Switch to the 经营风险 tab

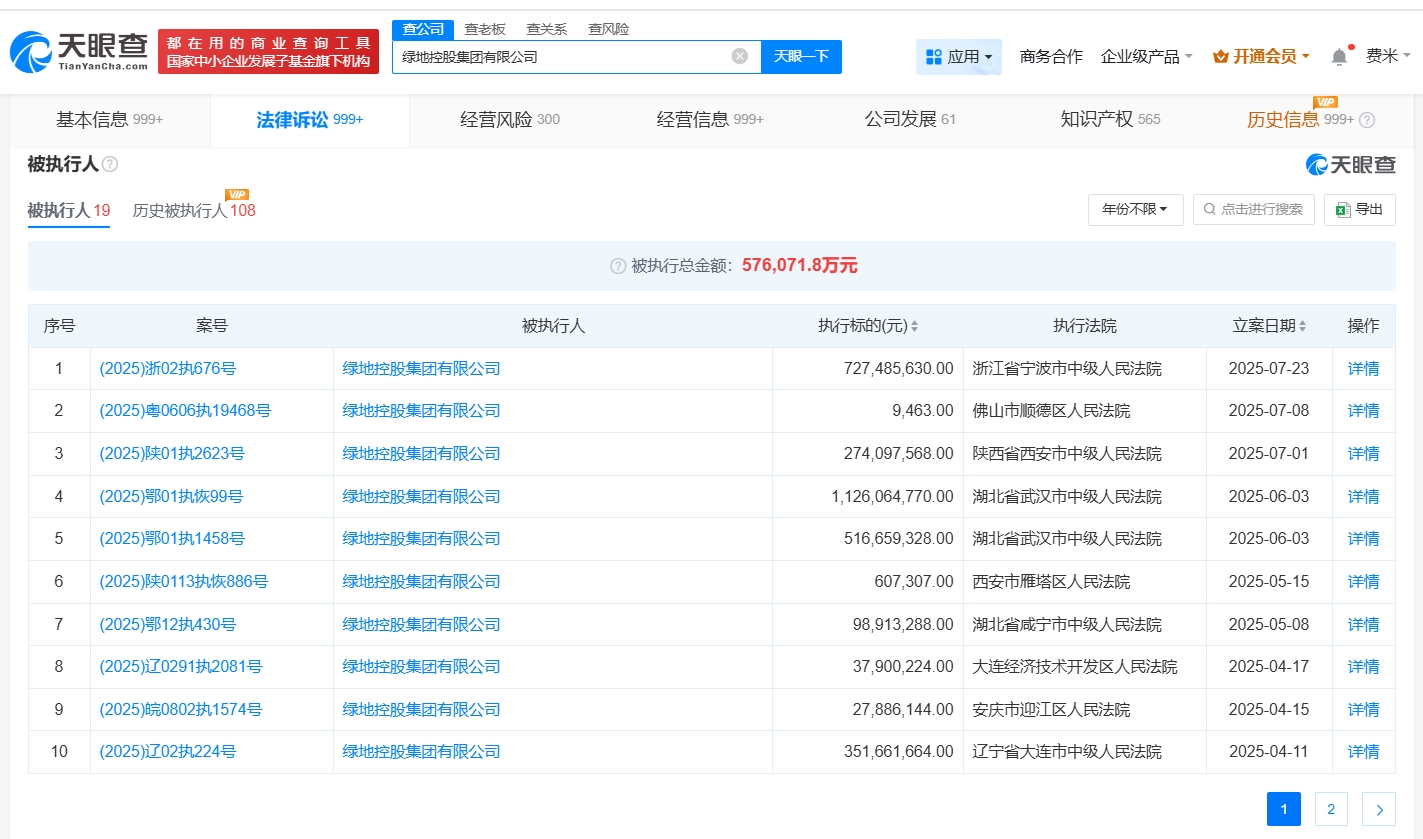pos(510,120)
